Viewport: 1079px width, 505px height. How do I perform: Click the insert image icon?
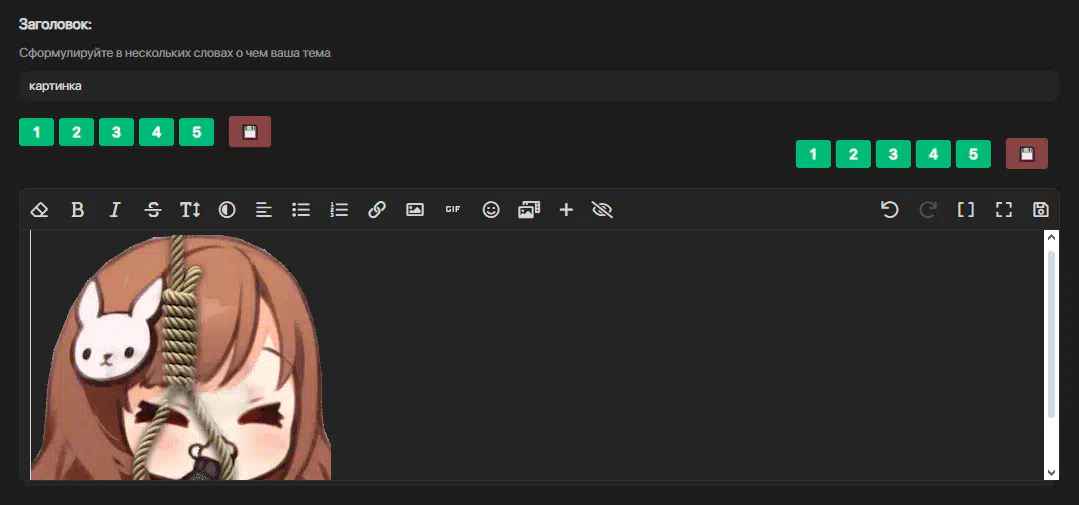coord(415,210)
